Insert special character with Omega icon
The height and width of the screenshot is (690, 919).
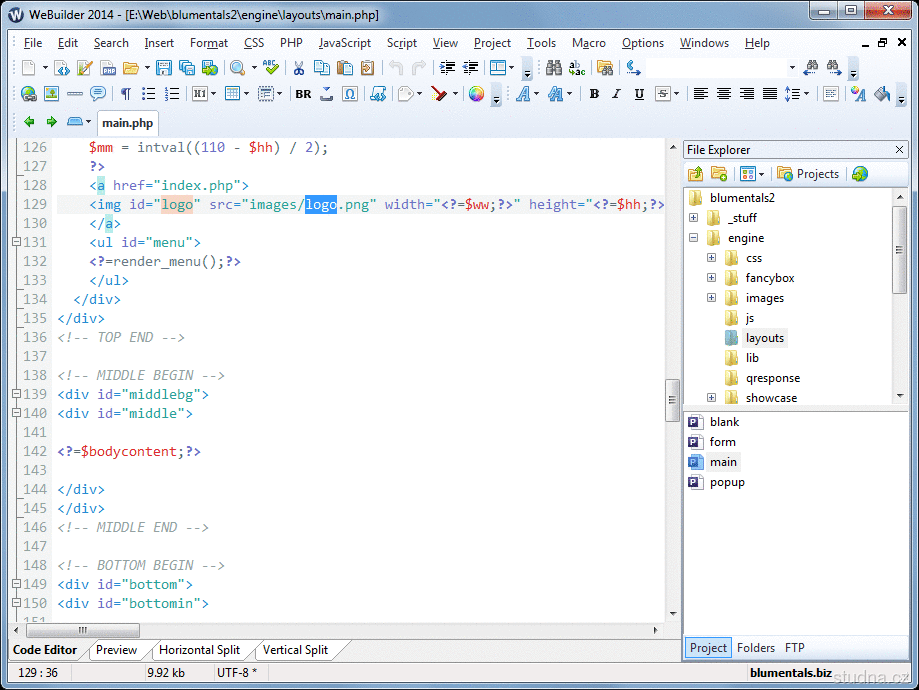[x=350, y=94]
